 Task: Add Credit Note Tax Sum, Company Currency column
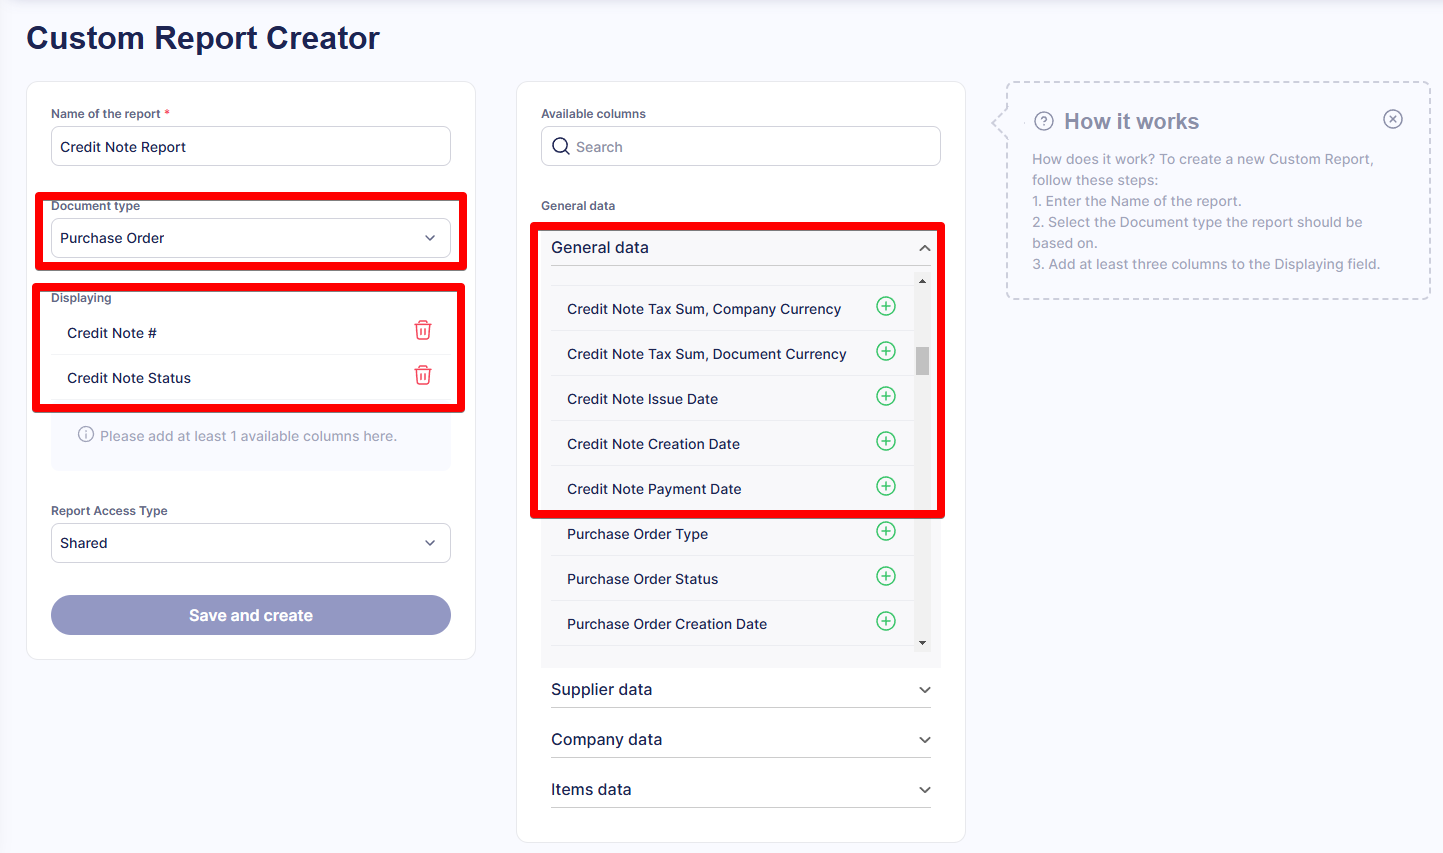tap(886, 306)
